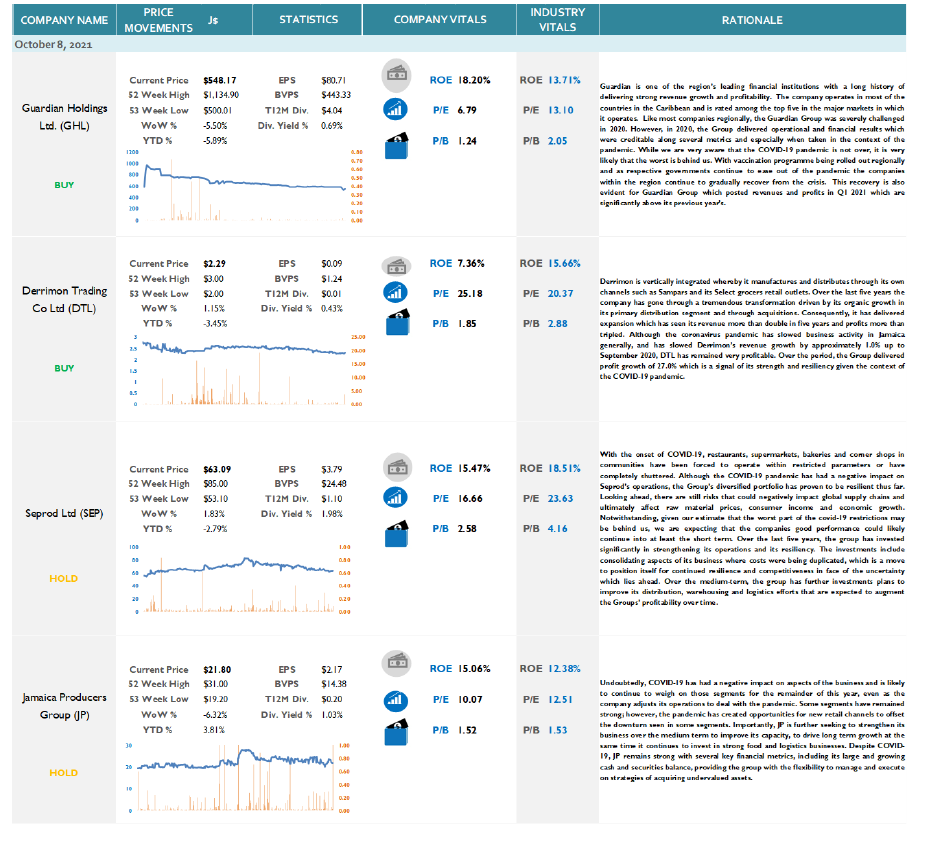Viewport: 932px width, 846px height.
Task: Click the P/E chart icon for Jamaica Producers
Action: pyautogui.click(x=396, y=700)
